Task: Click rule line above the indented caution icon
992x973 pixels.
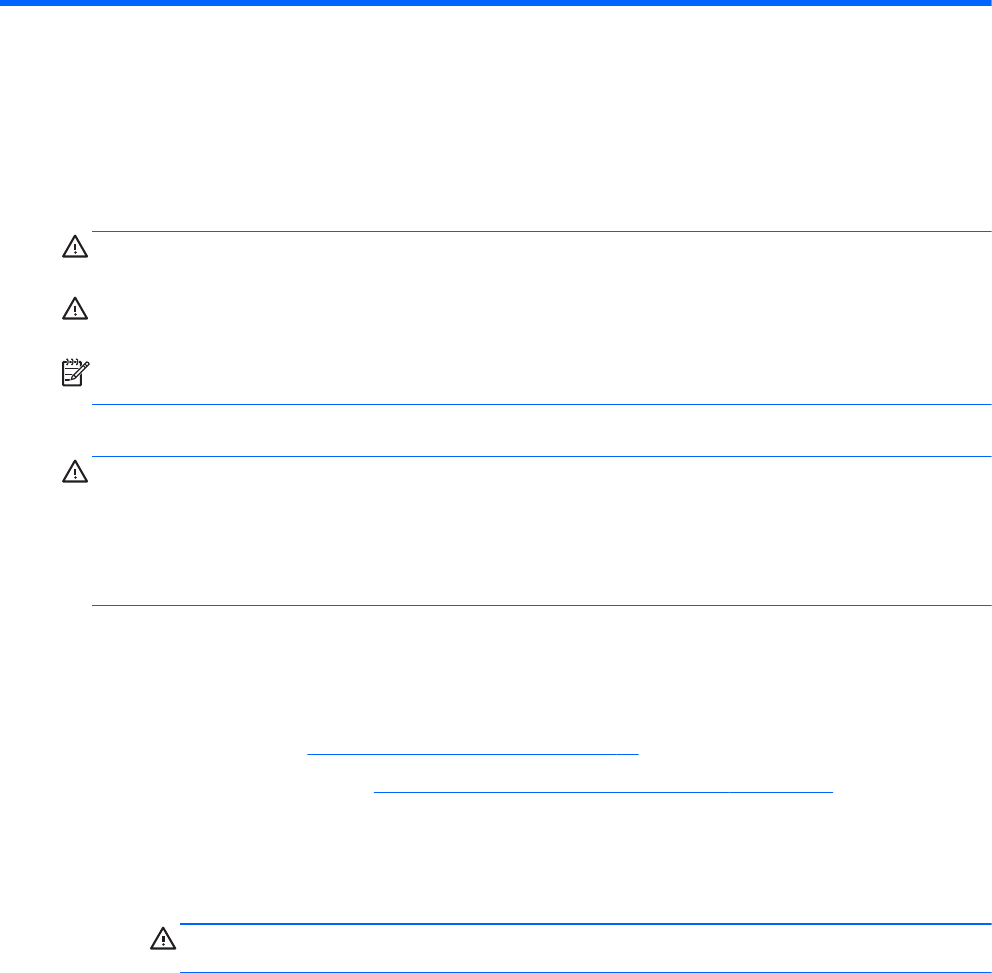Action: [578, 924]
